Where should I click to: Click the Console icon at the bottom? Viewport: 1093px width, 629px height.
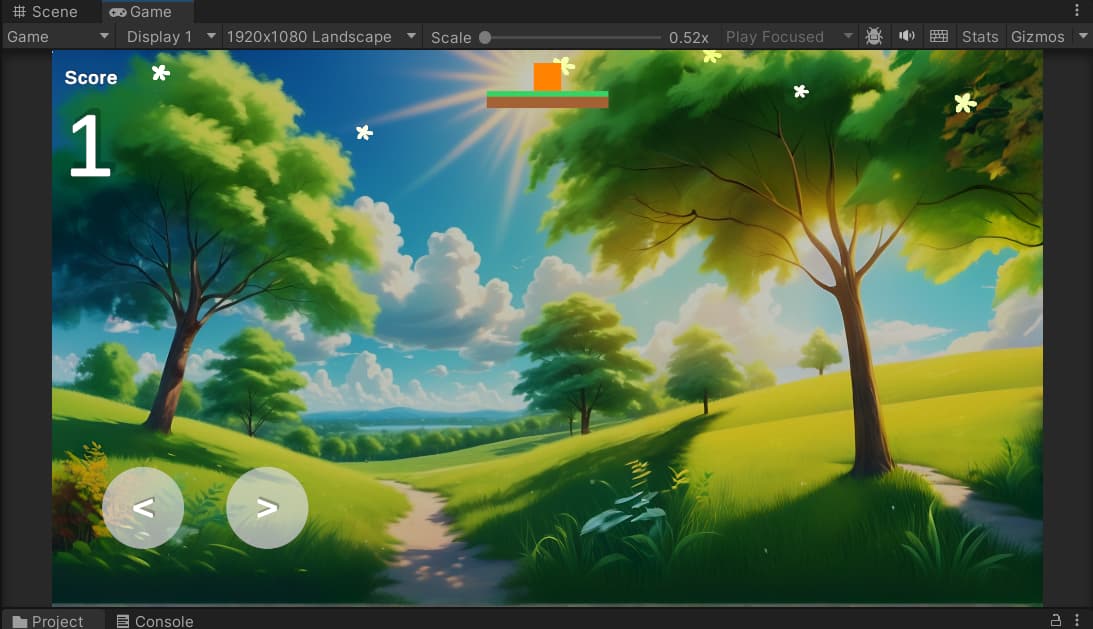(x=123, y=621)
